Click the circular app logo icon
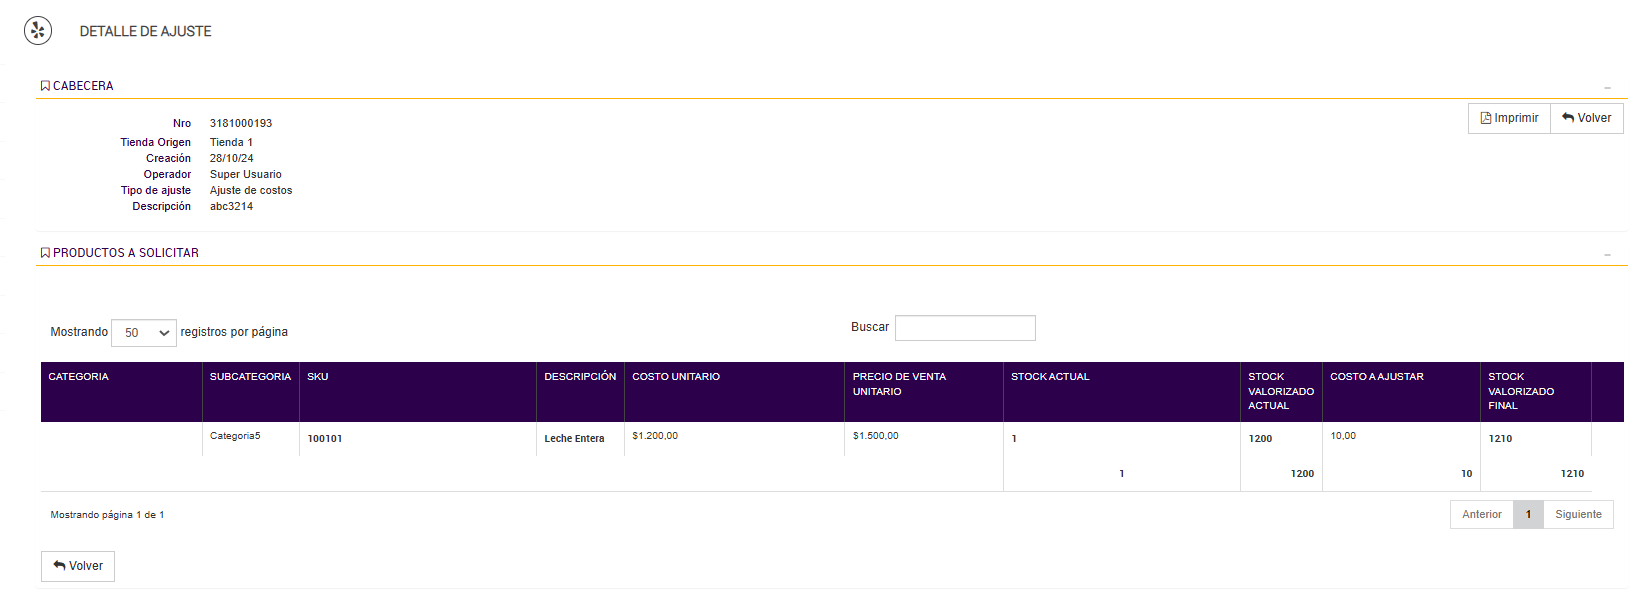Image resolution: width=1642 pixels, height=592 pixels. [x=38, y=31]
